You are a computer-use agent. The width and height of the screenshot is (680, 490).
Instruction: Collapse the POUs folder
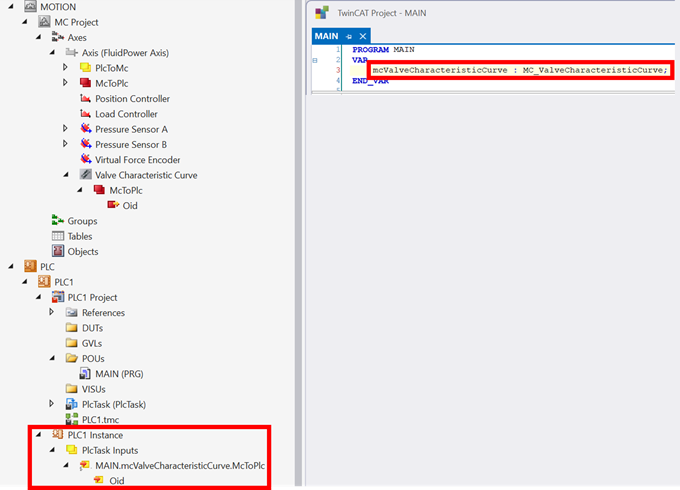52,358
